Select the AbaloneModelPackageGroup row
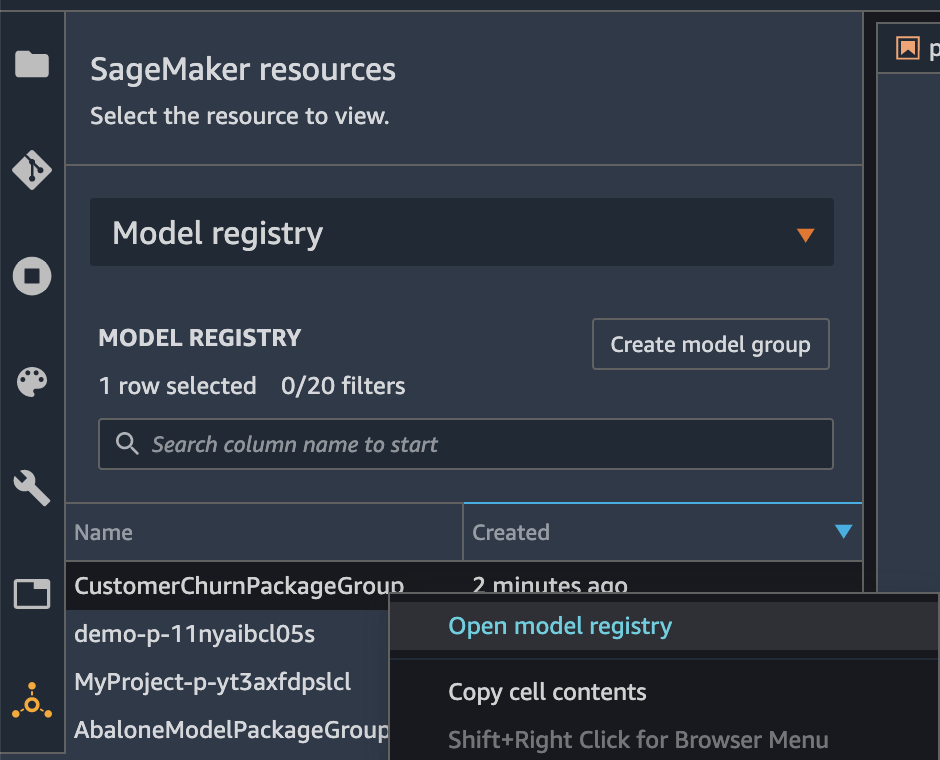The image size is (940, 760). pos(228,729)
